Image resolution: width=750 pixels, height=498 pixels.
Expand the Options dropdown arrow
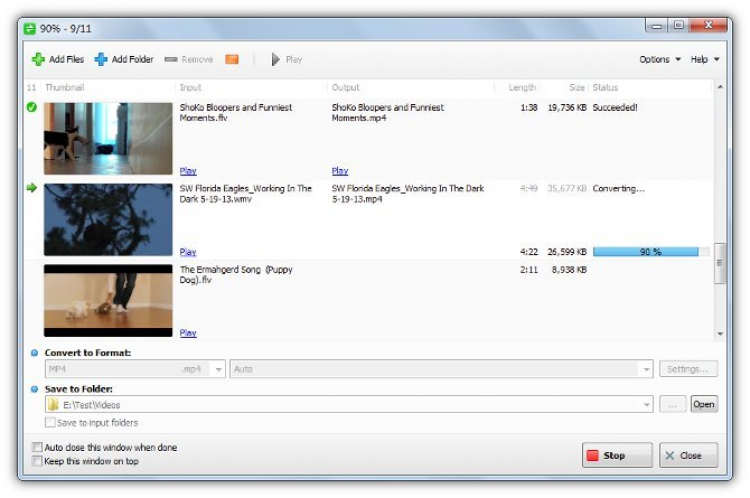(x=678, y=59)
